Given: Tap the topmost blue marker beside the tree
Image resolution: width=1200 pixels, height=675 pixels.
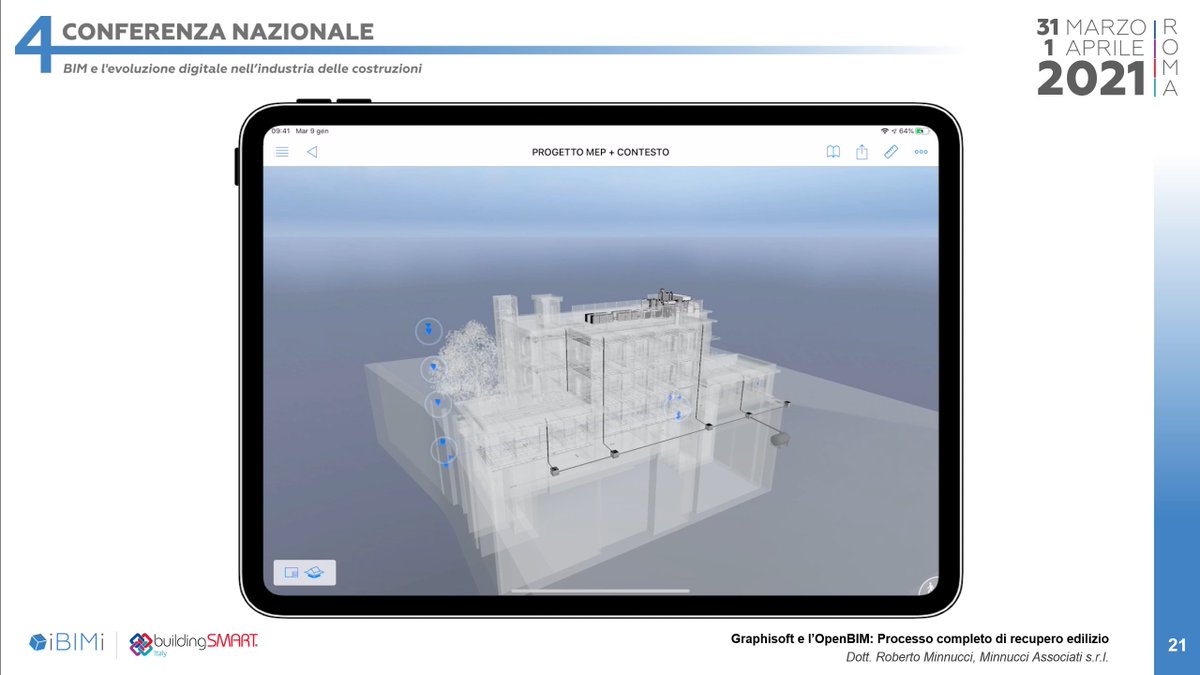Looking at the screenshot, I should [429, 330].
